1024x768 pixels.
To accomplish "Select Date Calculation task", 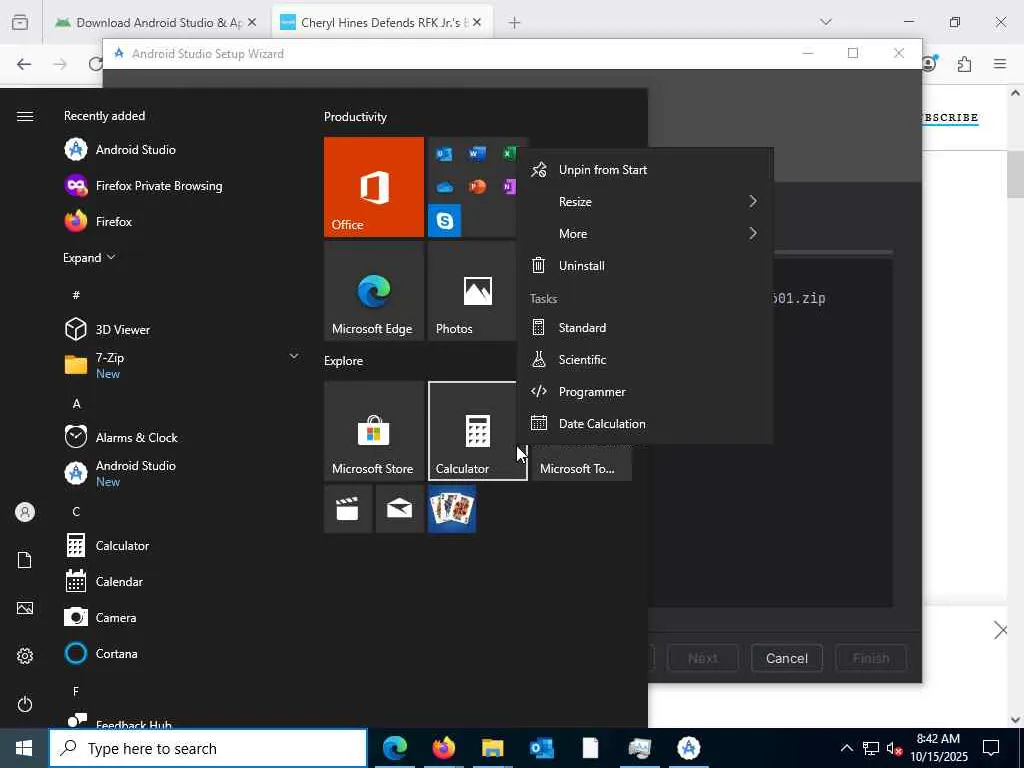I will click(645, 424).
